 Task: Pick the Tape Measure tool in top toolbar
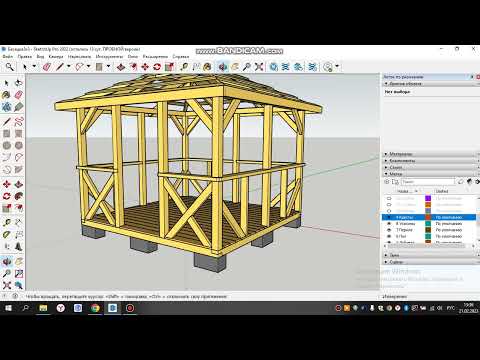[x=184, y=67]
